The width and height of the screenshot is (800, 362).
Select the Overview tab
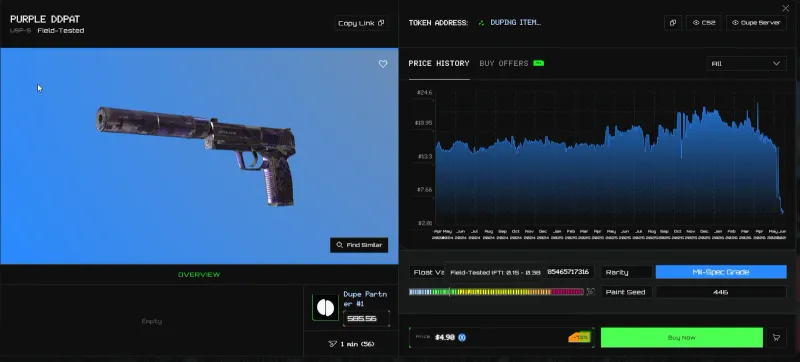(199, 275)
